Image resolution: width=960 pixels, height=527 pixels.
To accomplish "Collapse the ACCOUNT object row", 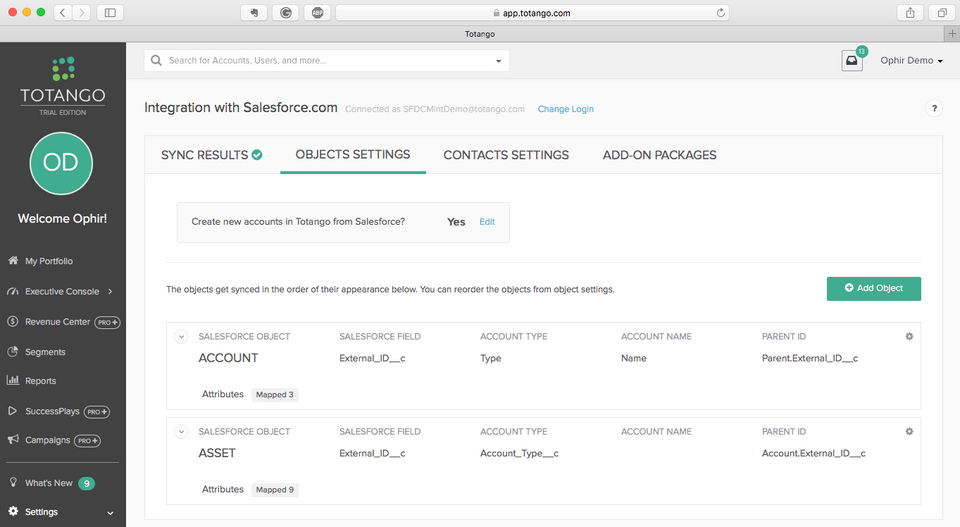I will [x=181, y=336].
